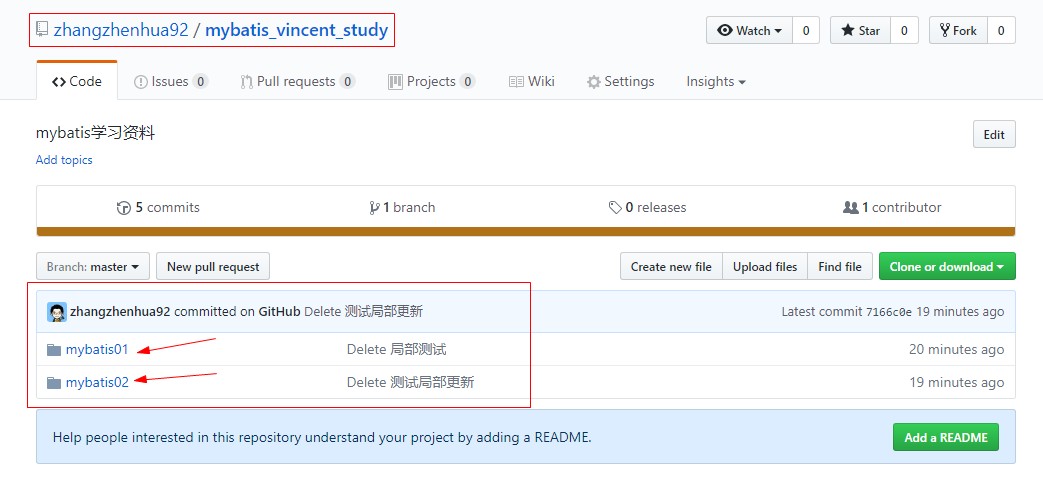Image resolution: width=1043 pixels, height=478 pixels.
Task: Click Add a README button
Action: tap(945, 437)
